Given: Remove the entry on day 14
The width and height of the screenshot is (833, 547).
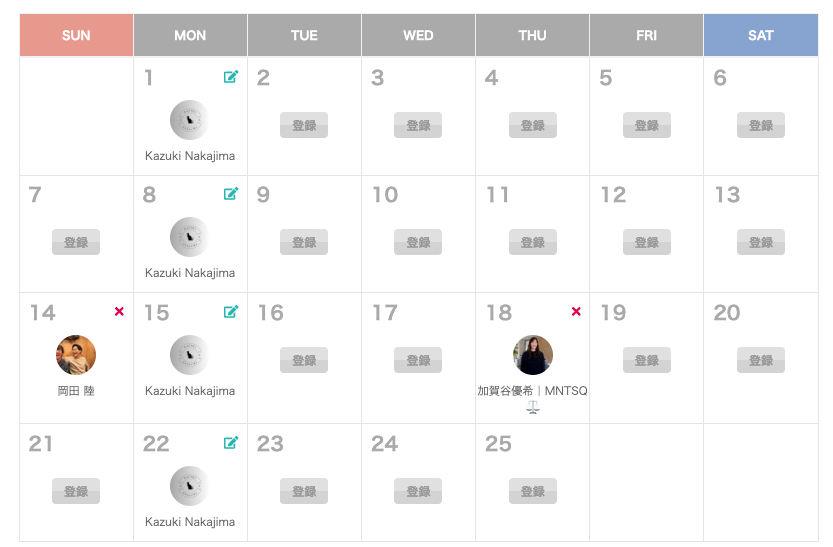Looking at the screenshot, I should coord(119,312).
